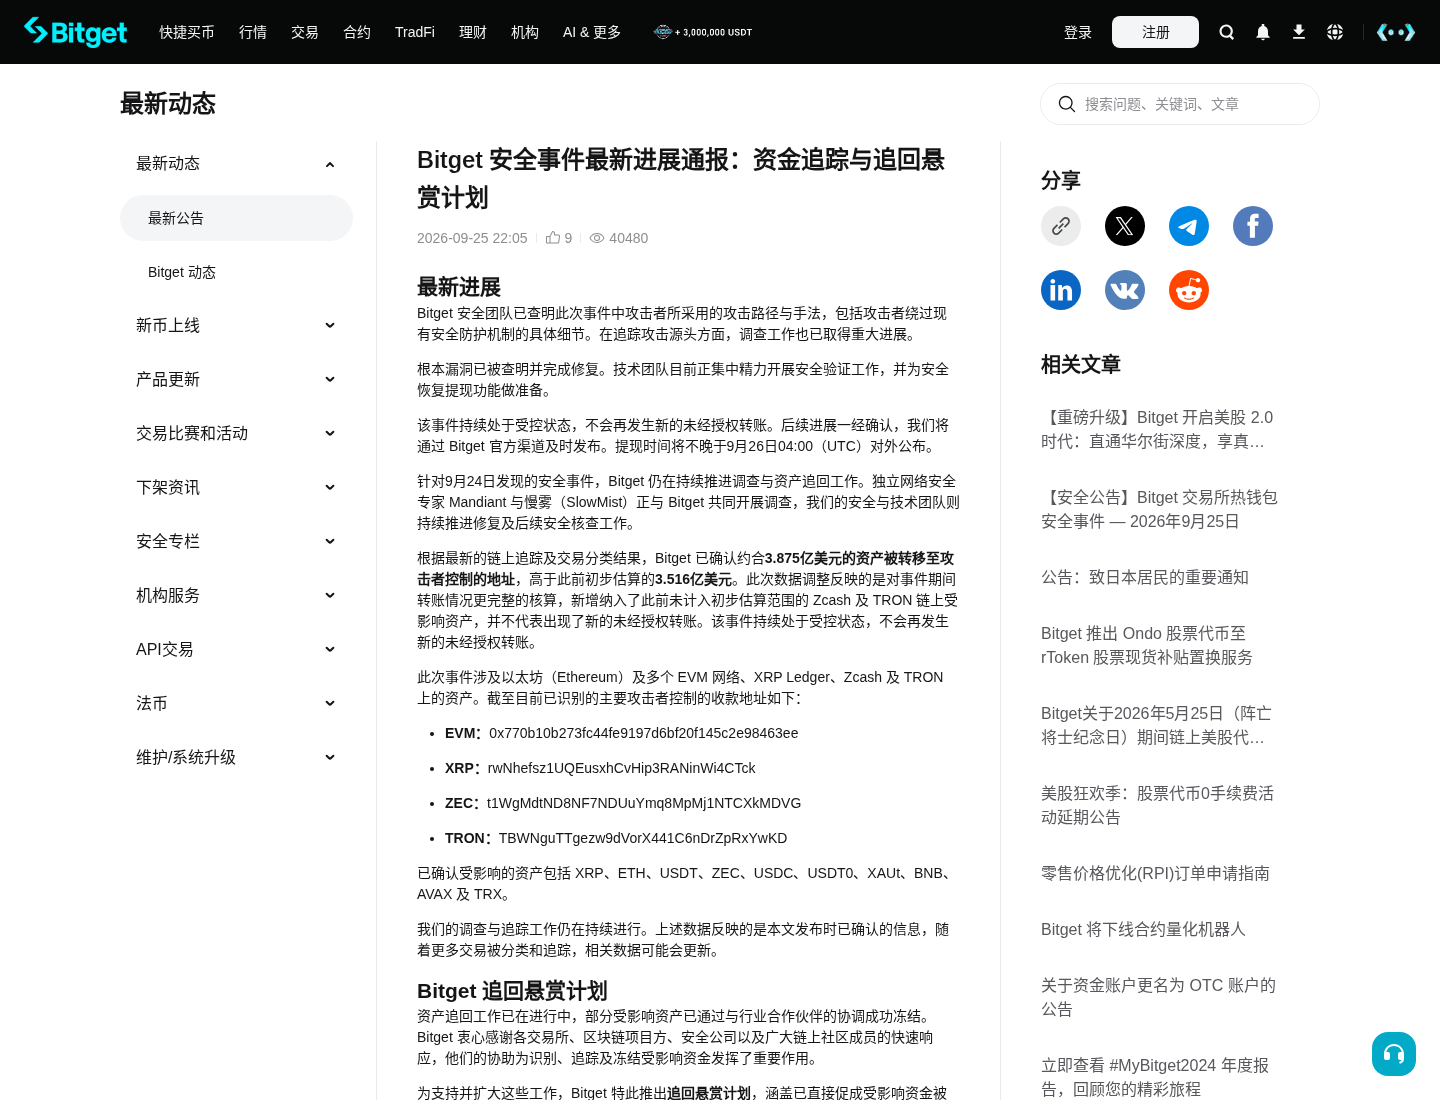This screenshot has height=1100, width=1440.
Task: Click the 3,000,000 USDT promo banner
Action: point(702,32)
